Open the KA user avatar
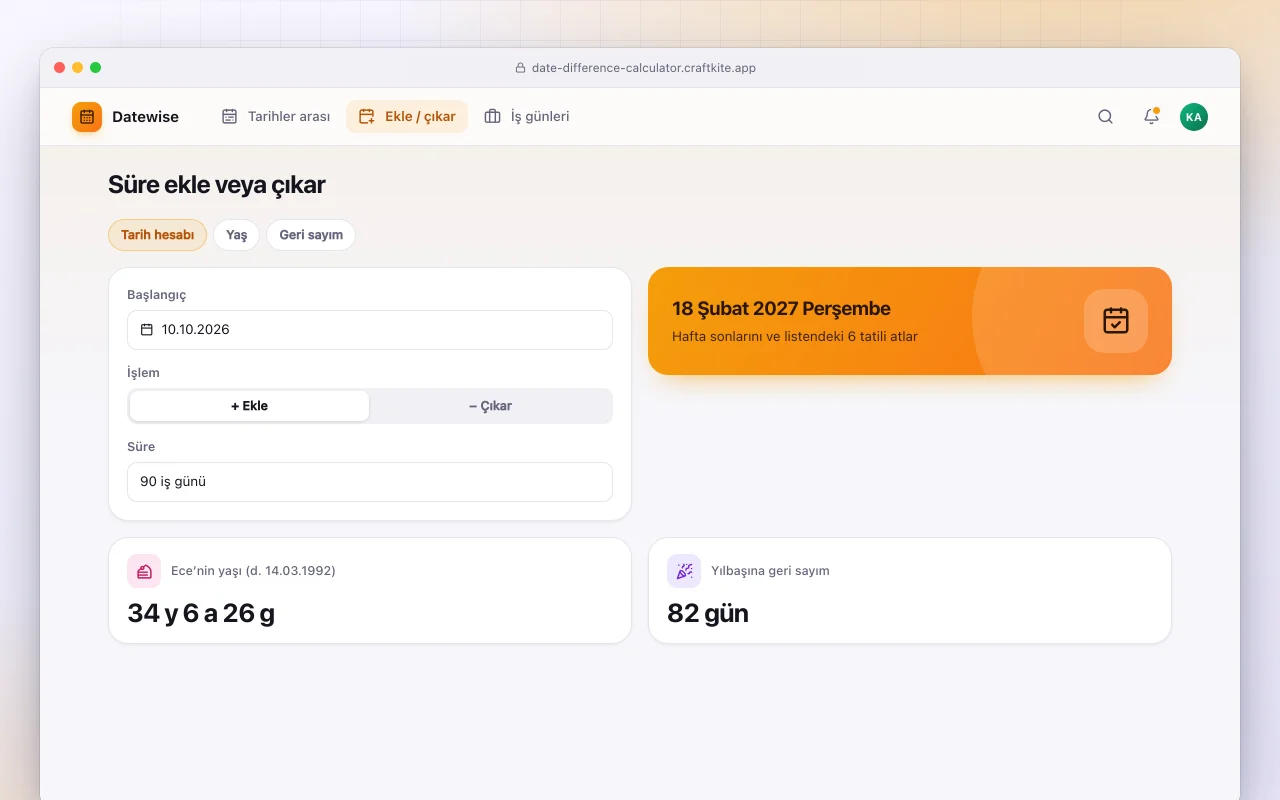Screen dimensions: 1280x800 pyautogui.click(x=1194, y=117)
